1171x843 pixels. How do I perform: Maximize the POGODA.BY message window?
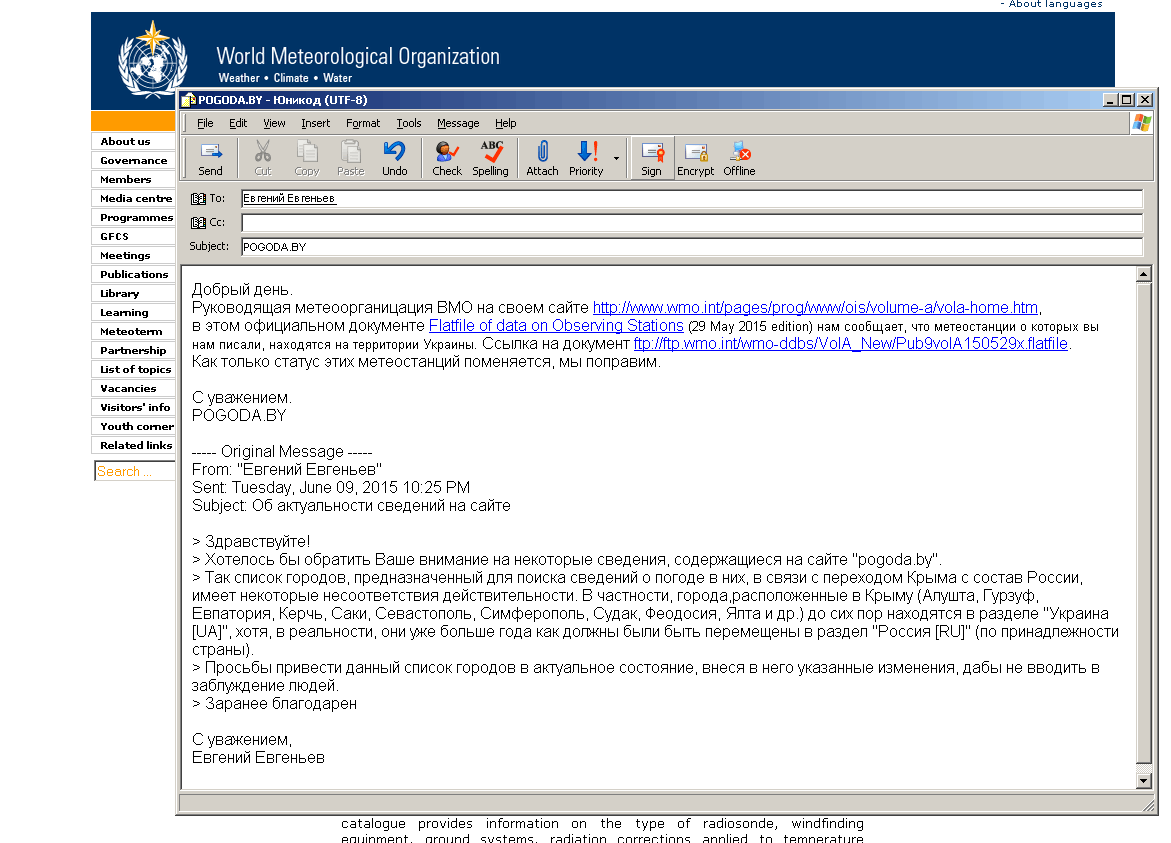[x=1126, y=100]
